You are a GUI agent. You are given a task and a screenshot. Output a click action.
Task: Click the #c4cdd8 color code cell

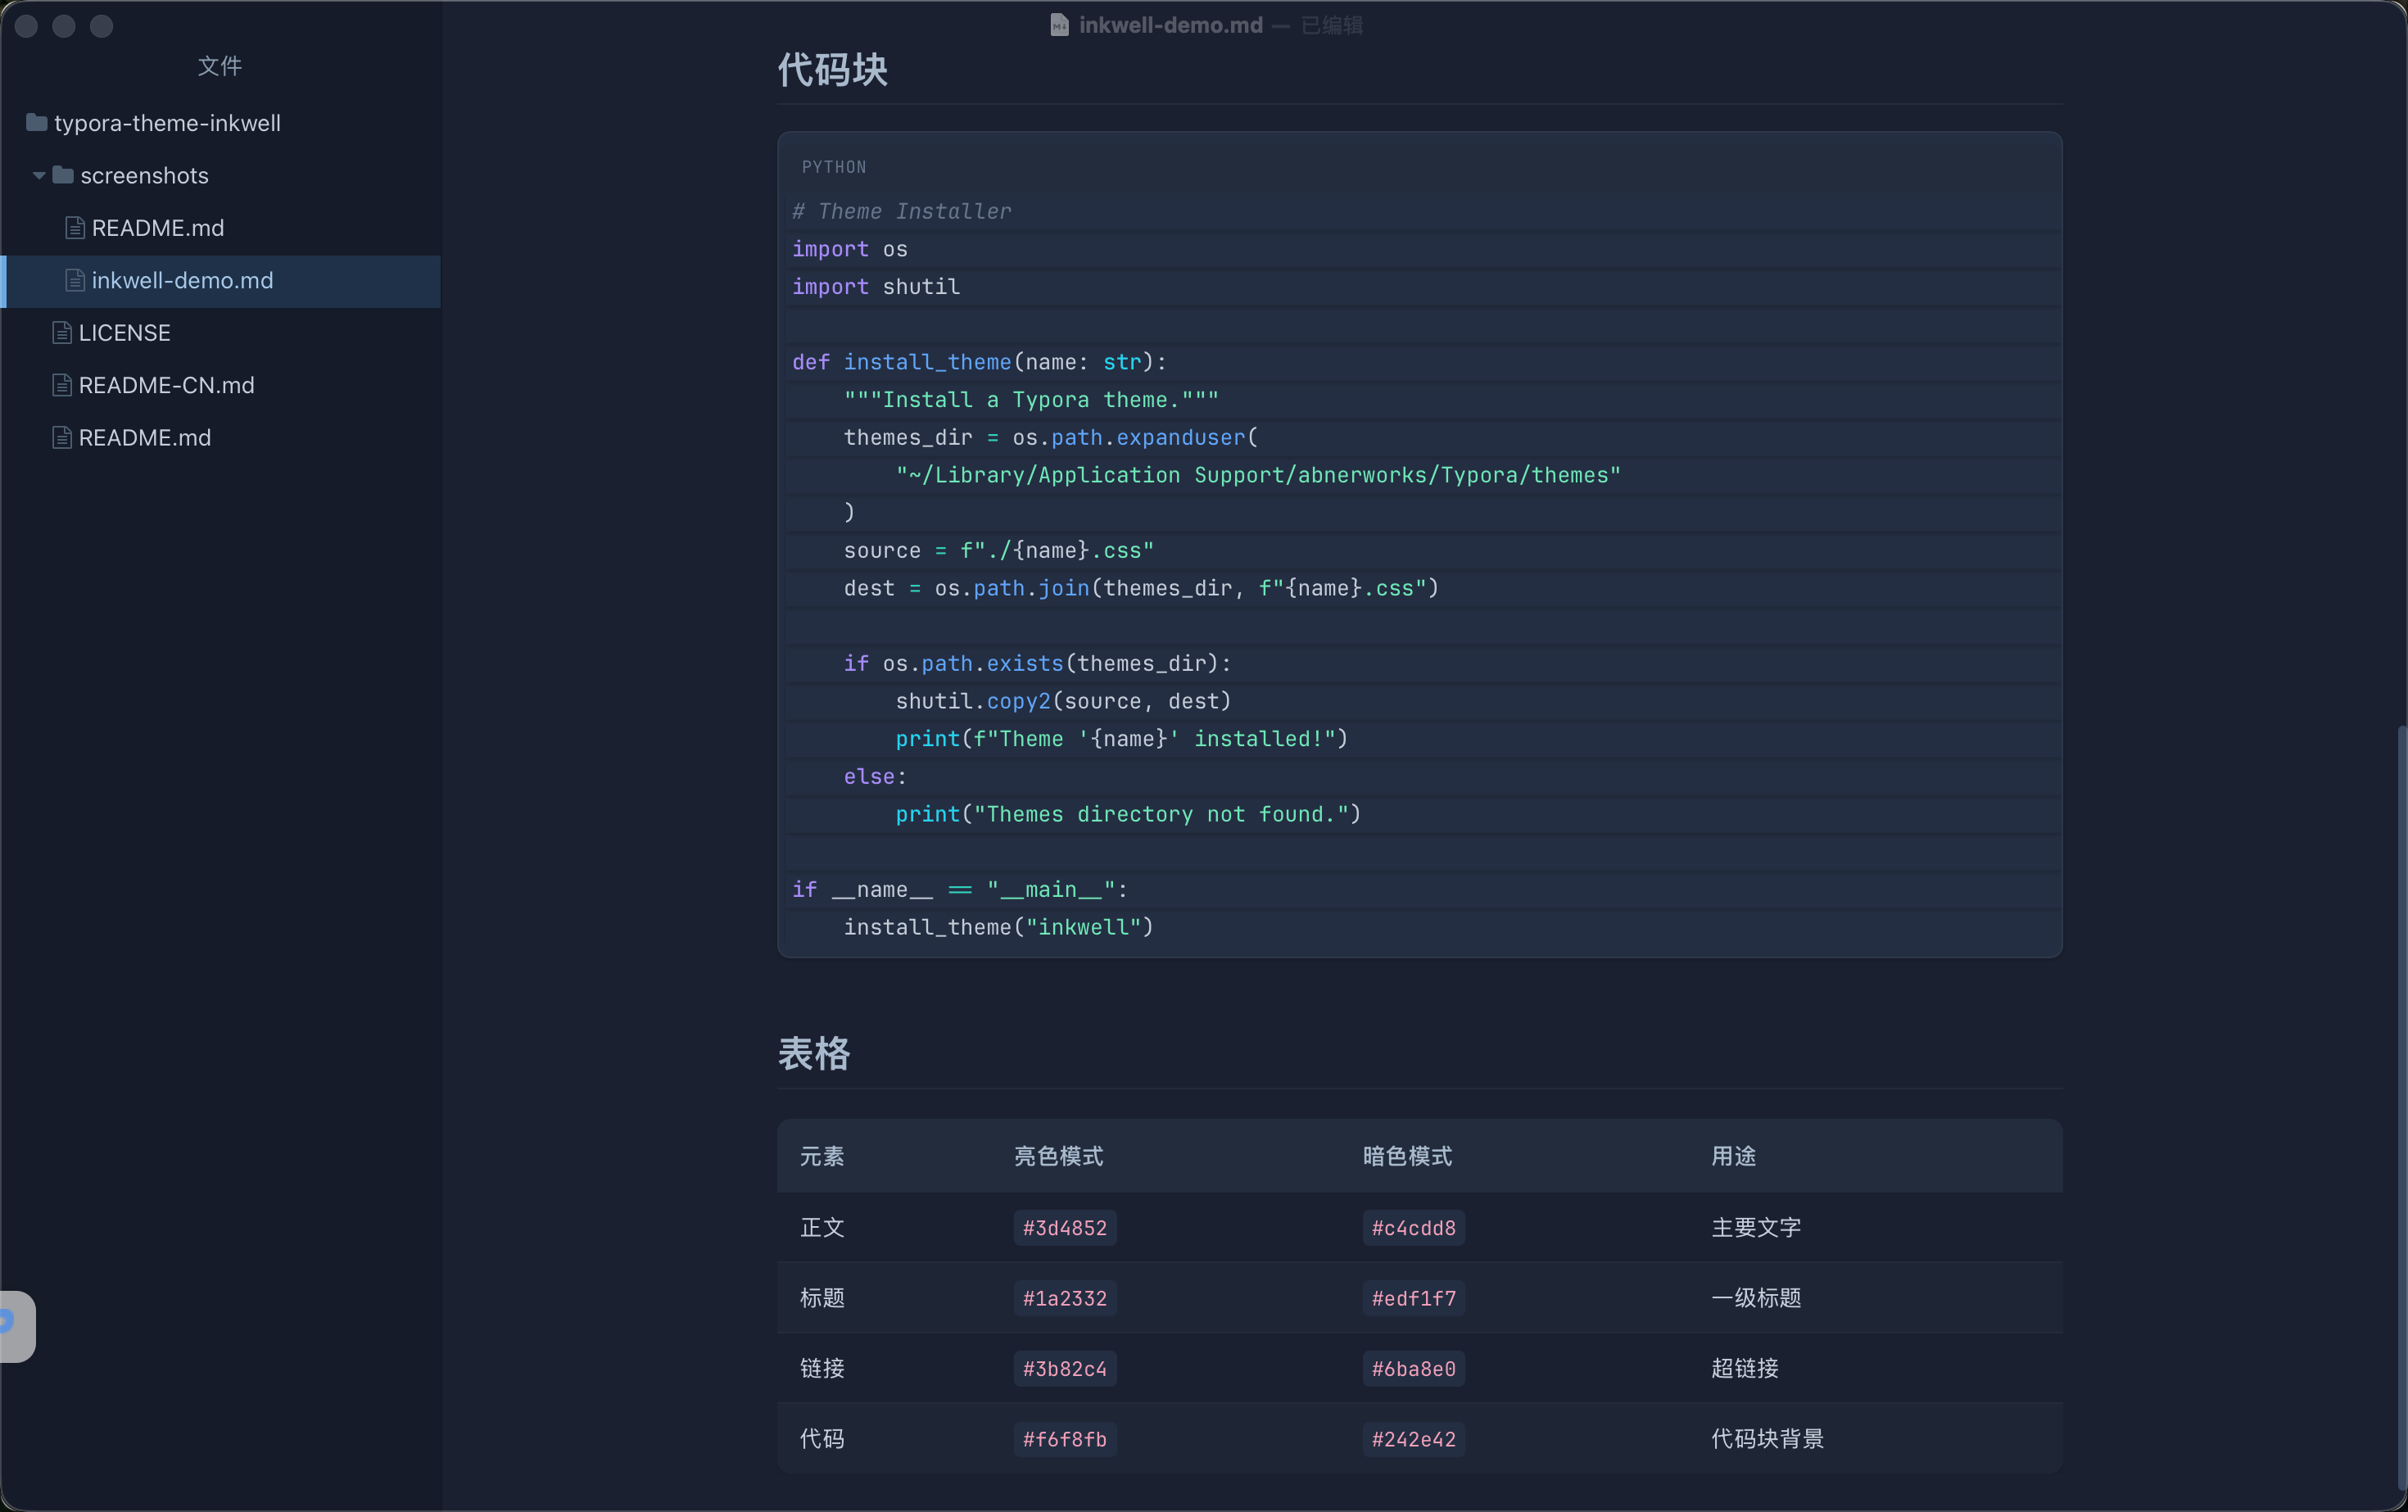pos(1413,1228)
